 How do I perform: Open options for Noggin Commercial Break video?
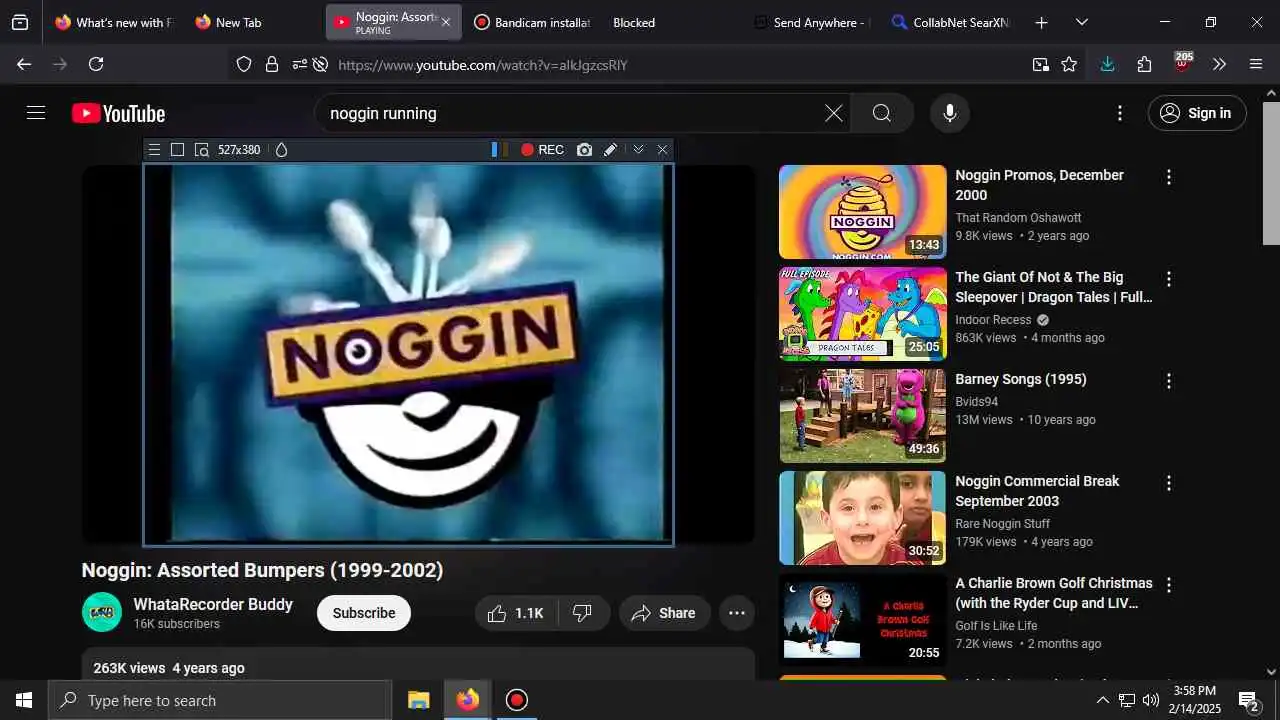pos(1168,483)
